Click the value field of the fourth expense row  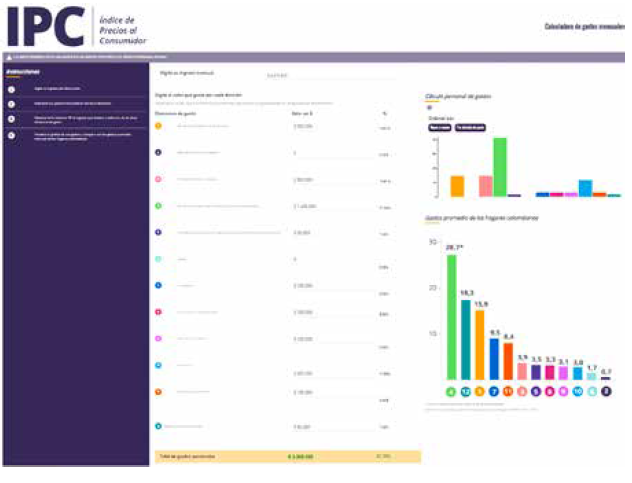point(304,206)
